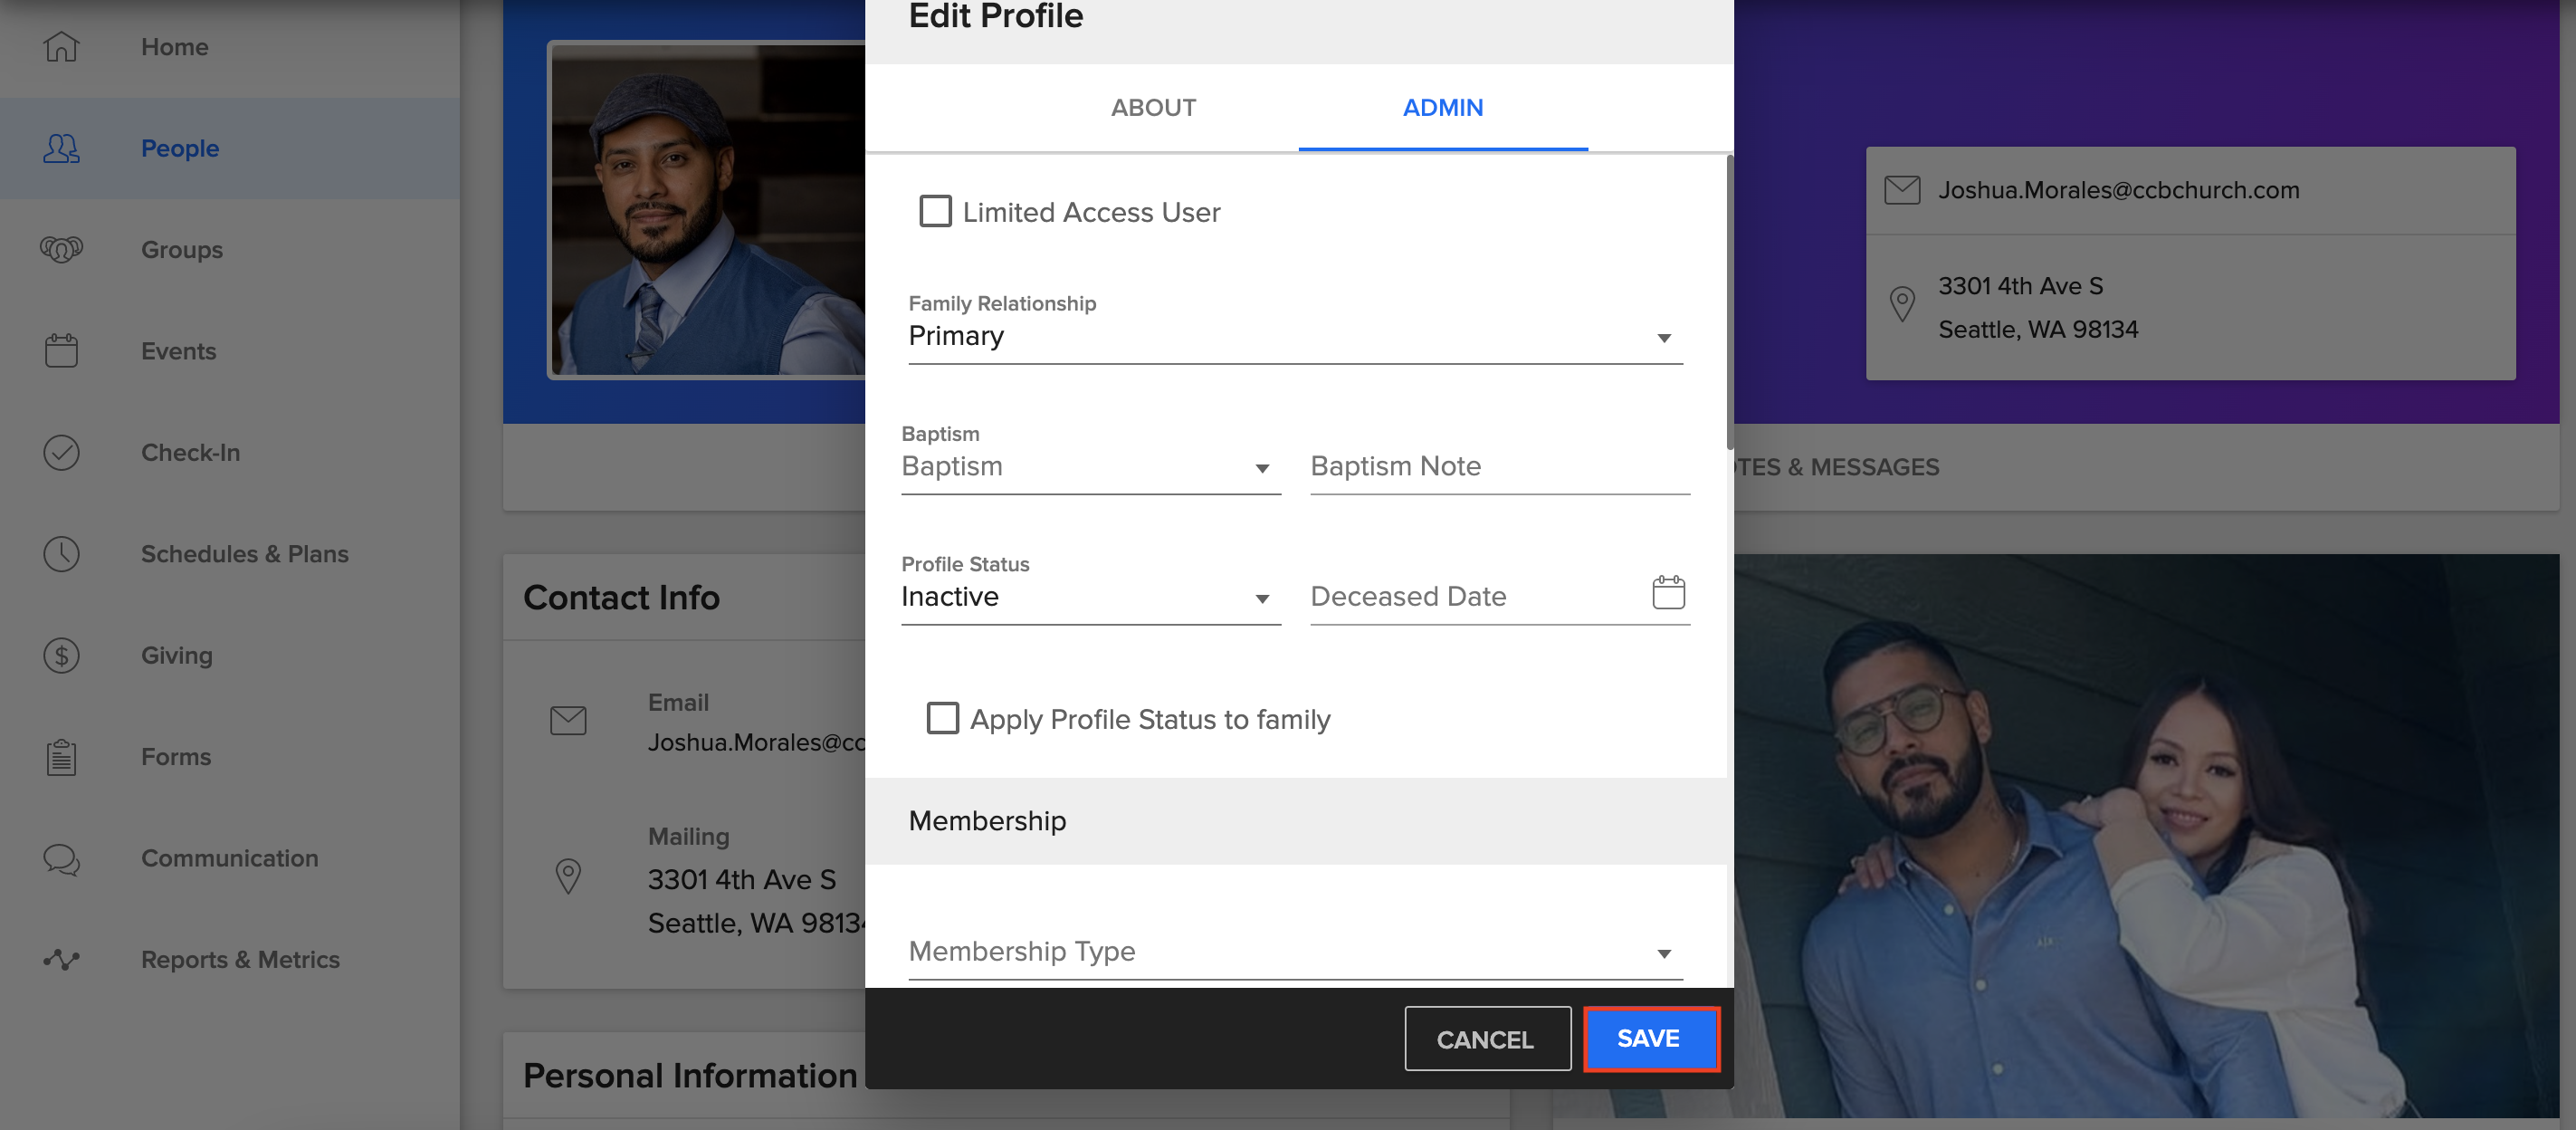Image resolution: width=2576 pixels, height=1130 pixels.
Task: Click the Giving dollar icon
Action: [x=60, y=655]
